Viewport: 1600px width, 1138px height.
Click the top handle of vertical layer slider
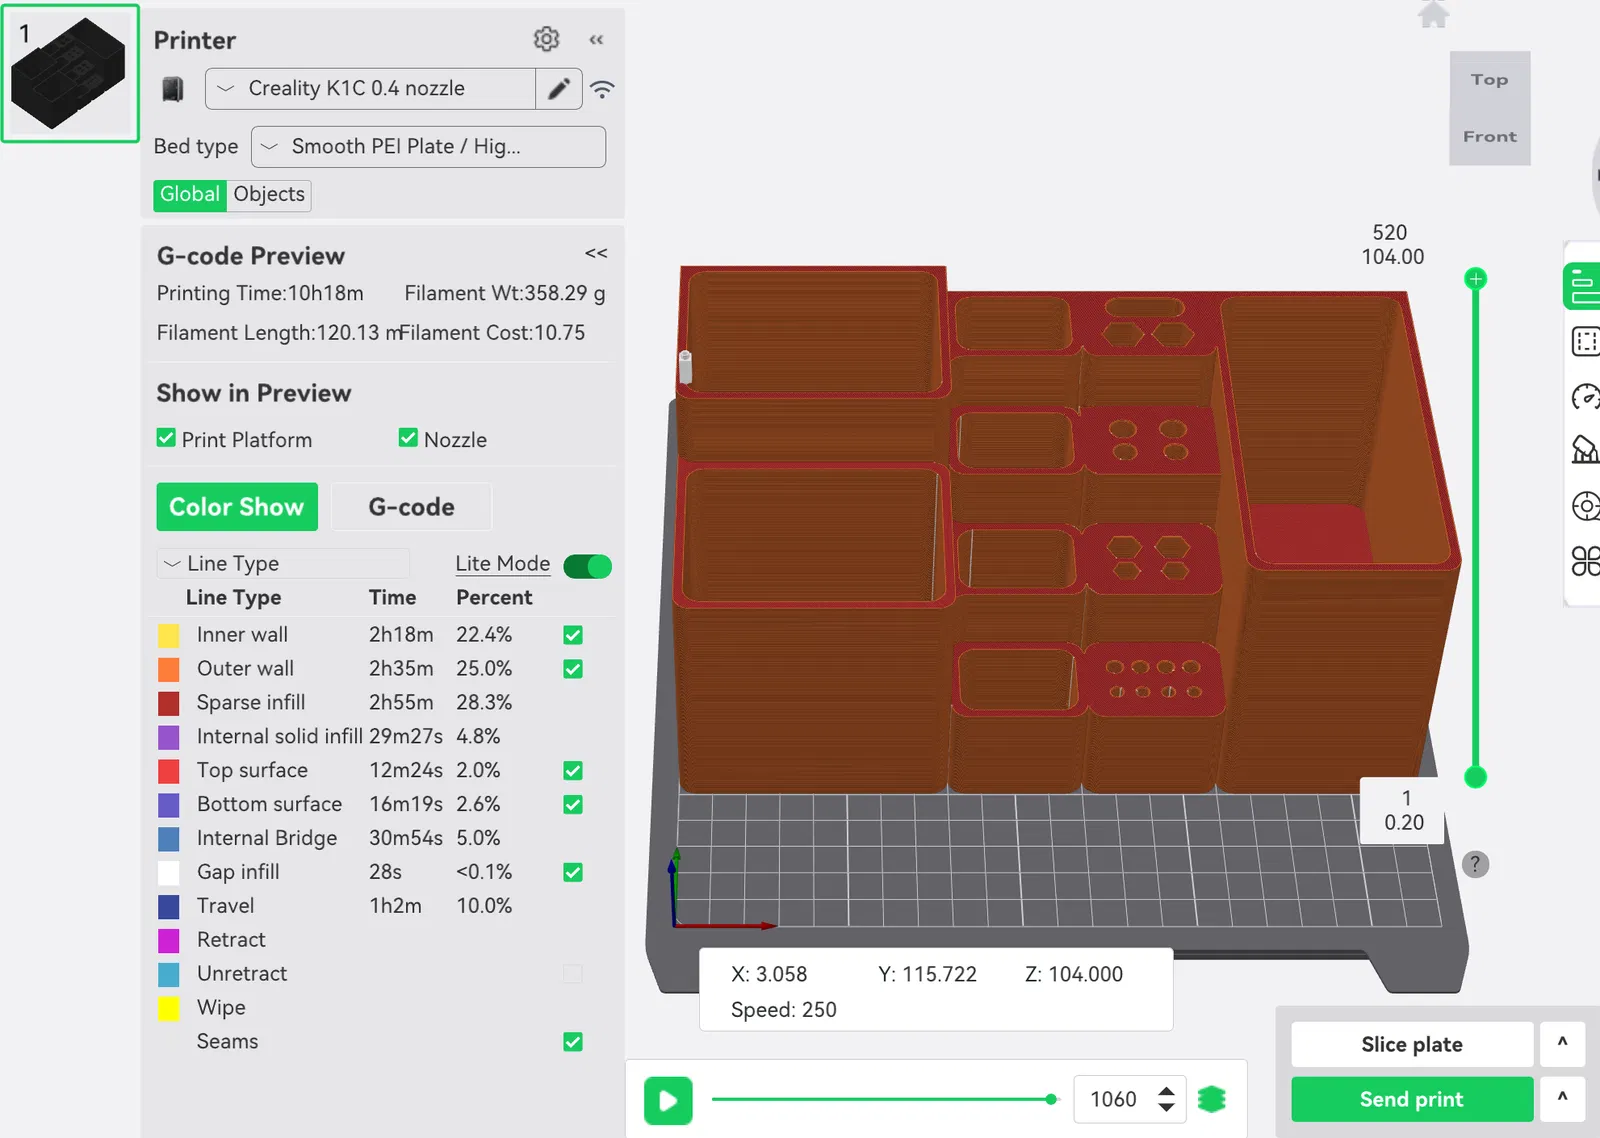coord(1475,279)
